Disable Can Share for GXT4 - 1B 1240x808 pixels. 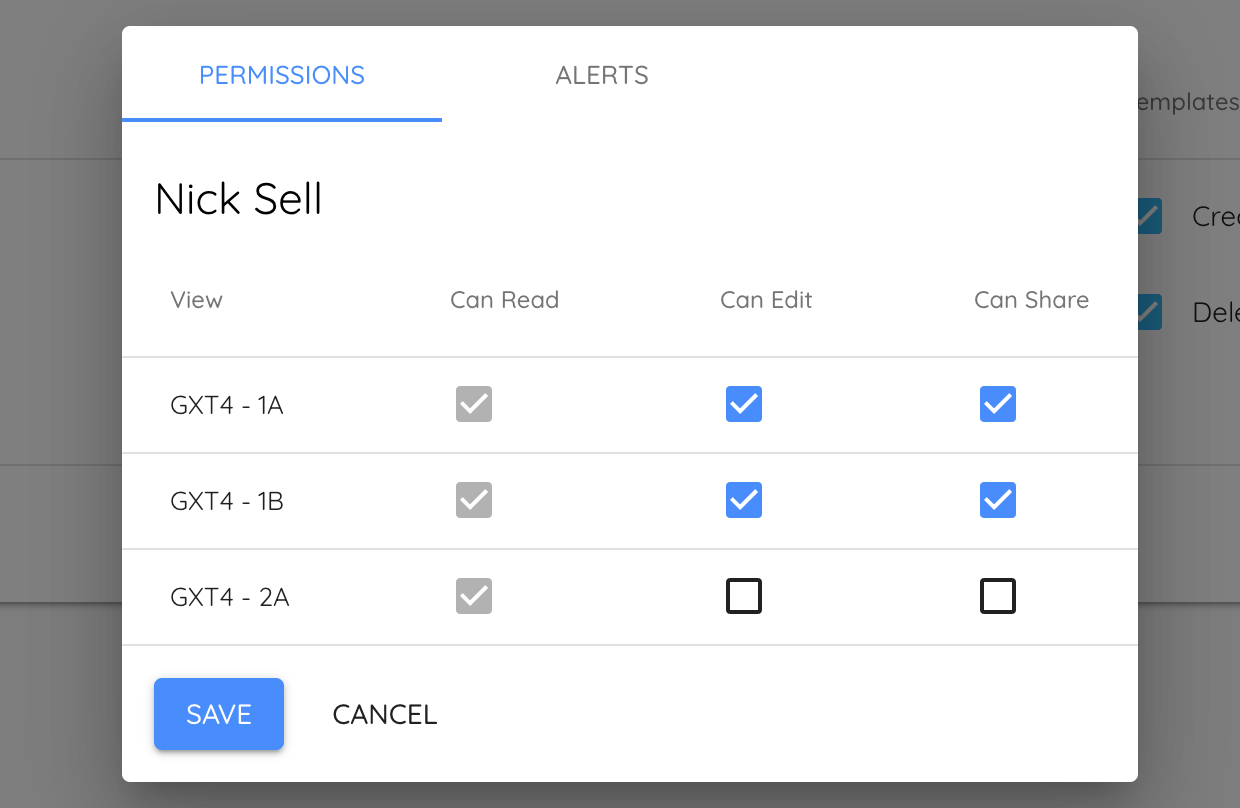tap(997, 500)
